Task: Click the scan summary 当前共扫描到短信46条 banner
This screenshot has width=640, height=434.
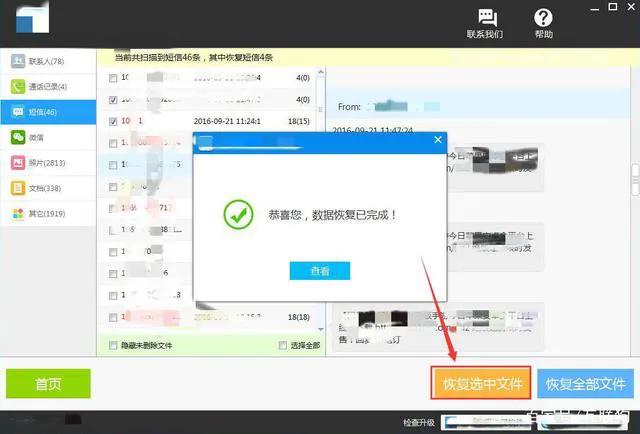Action: [x=193, y=58]
